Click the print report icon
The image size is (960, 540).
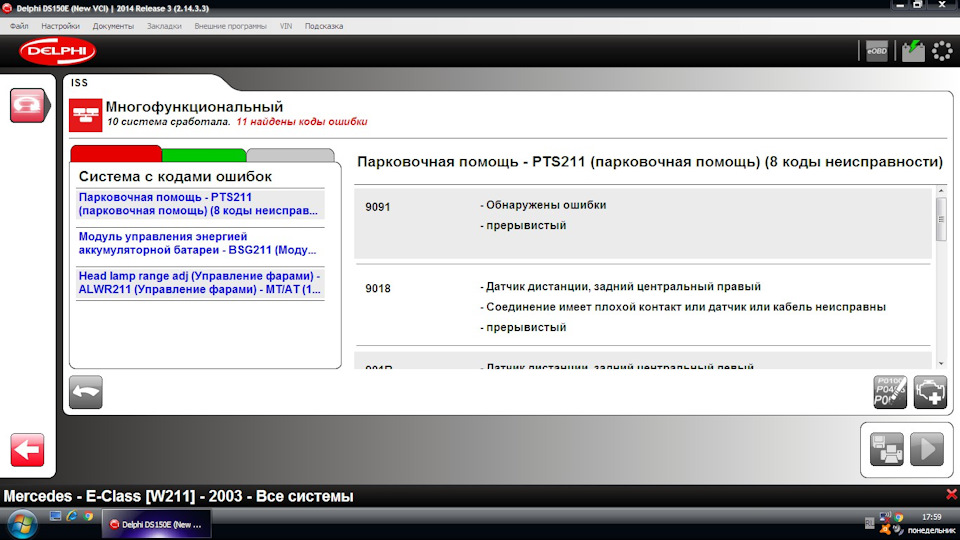pyautogui.click(x=887, y=449)
